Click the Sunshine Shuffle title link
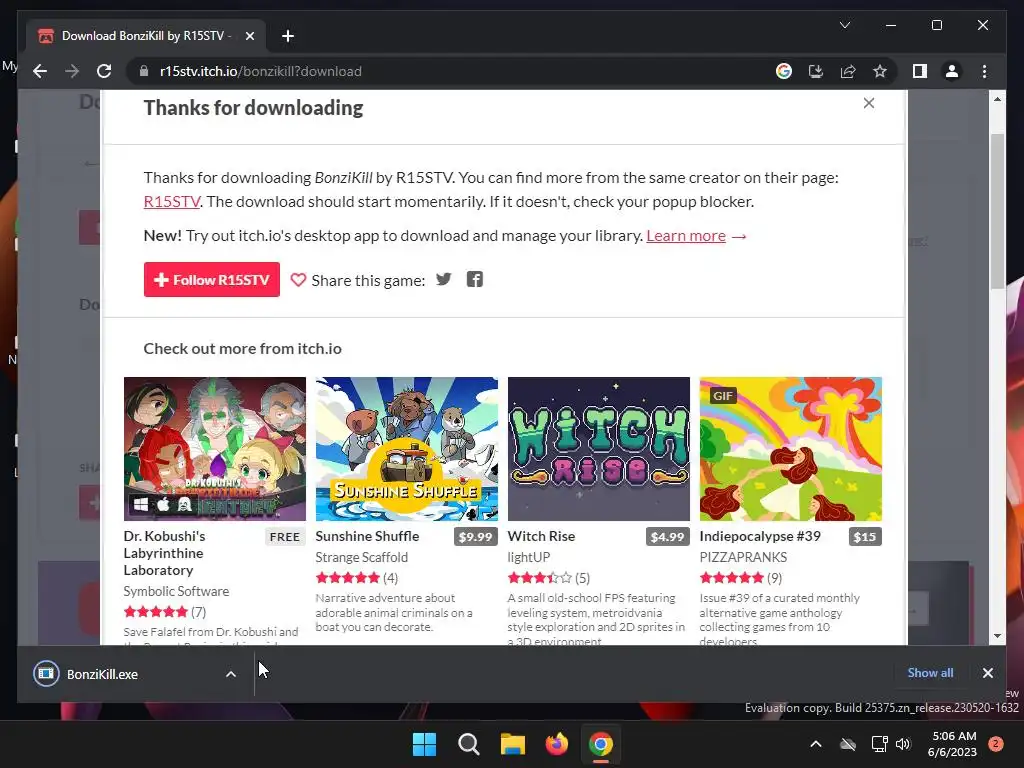 coord(367,536)
